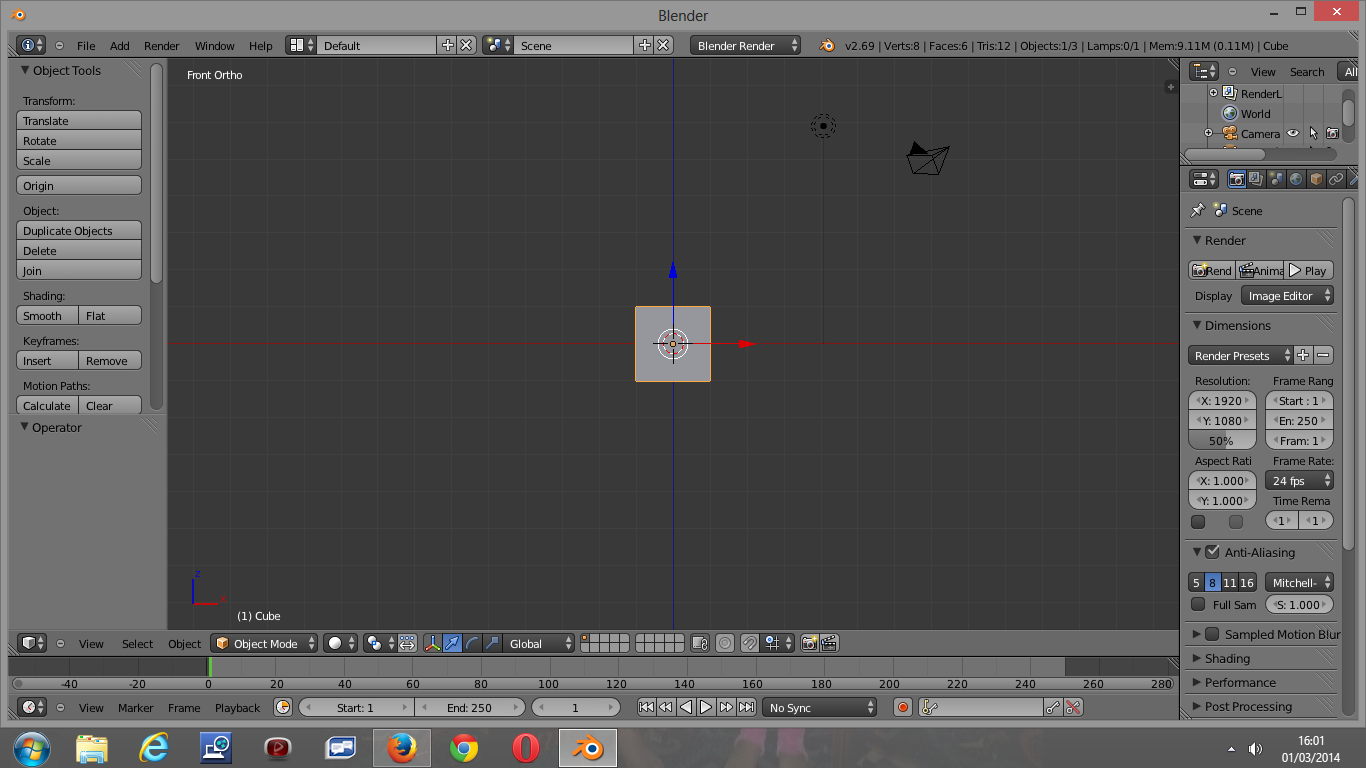Screen dimensions: 1366x768
Task: Enable the Full Sample checkbox
Action: 1198,604
